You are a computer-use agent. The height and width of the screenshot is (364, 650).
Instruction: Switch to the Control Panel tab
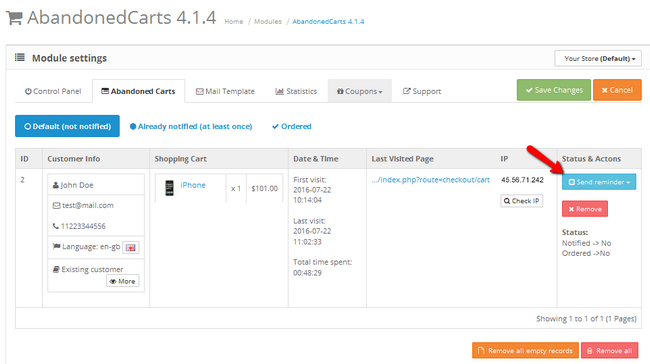53,91
